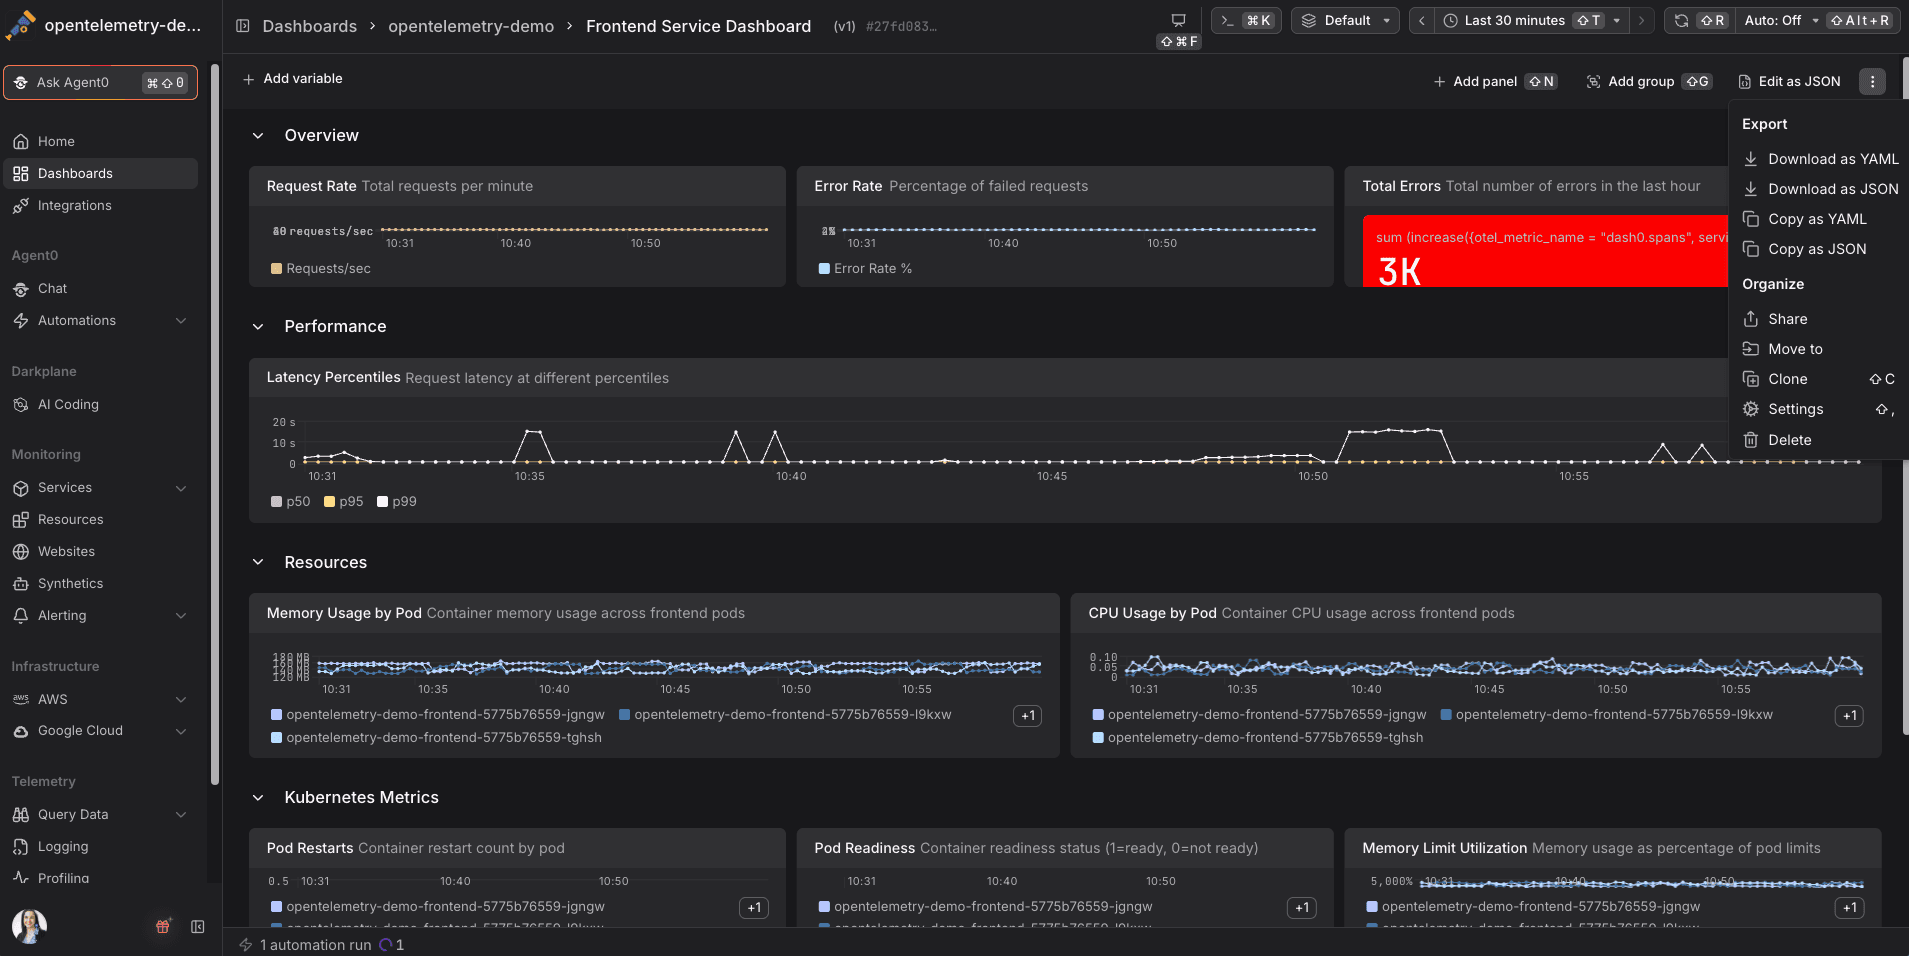Go to Dashboards breadcrumb link

pyautogui.click(x=309, y=26)
